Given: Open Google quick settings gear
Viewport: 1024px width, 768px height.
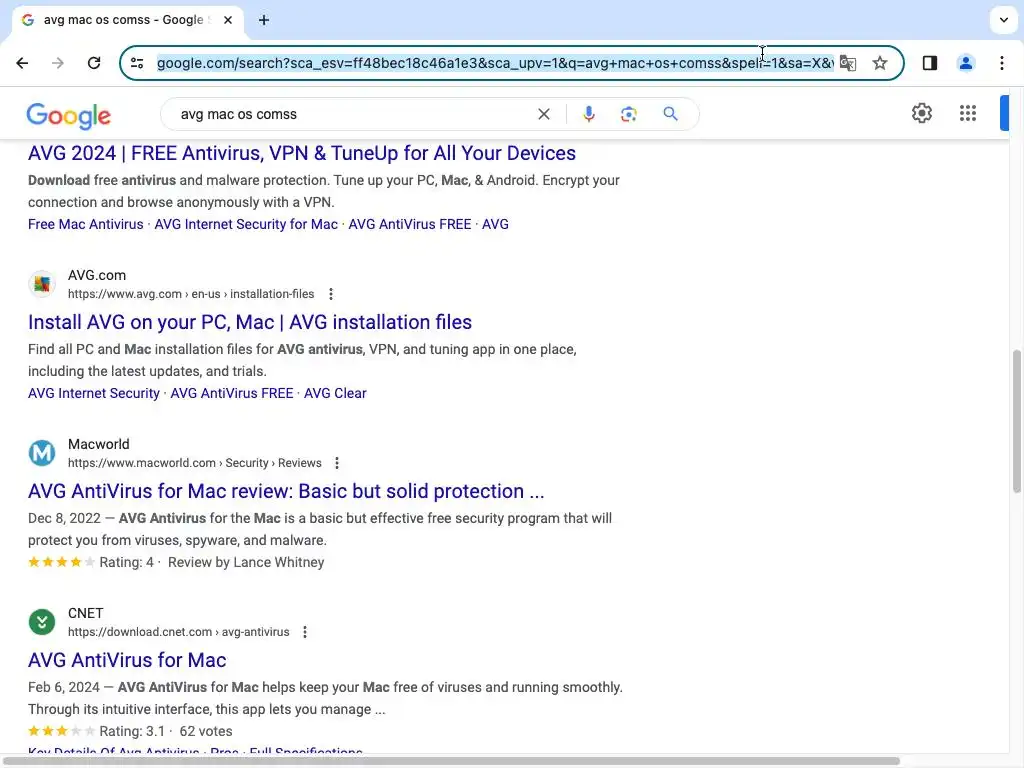Looking at the screenshot, I should 921,113.
